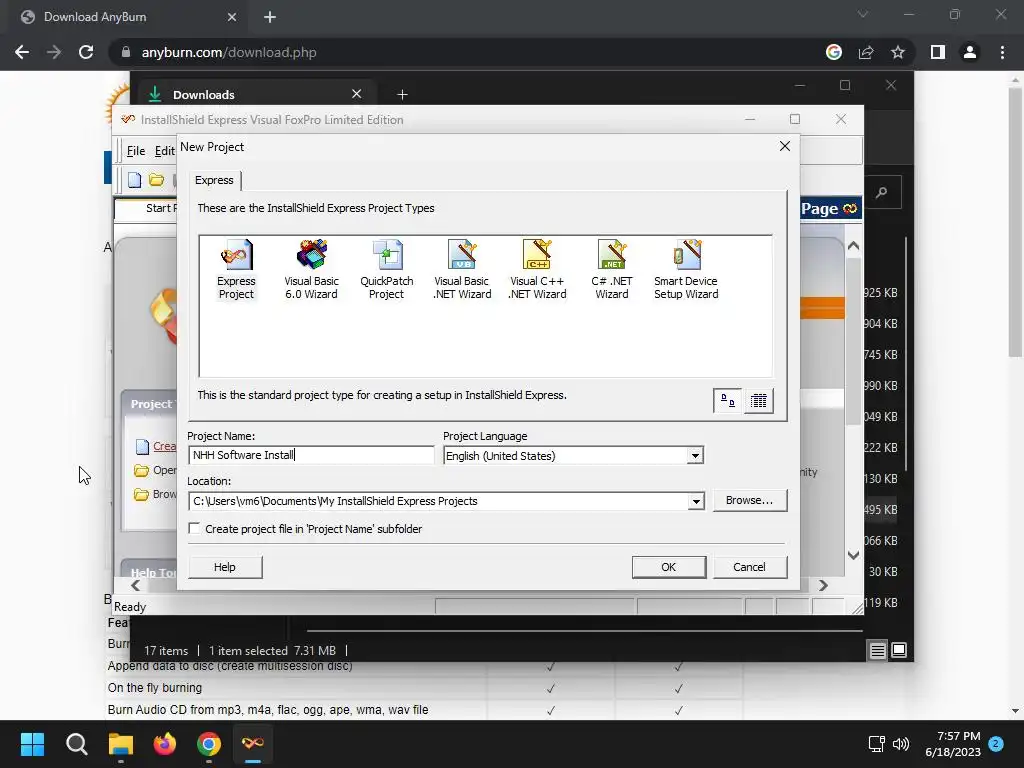Viewport: 1024px width, 768px height.
Task: Open File Explorer from the taskbar
Action: [121, 744]
